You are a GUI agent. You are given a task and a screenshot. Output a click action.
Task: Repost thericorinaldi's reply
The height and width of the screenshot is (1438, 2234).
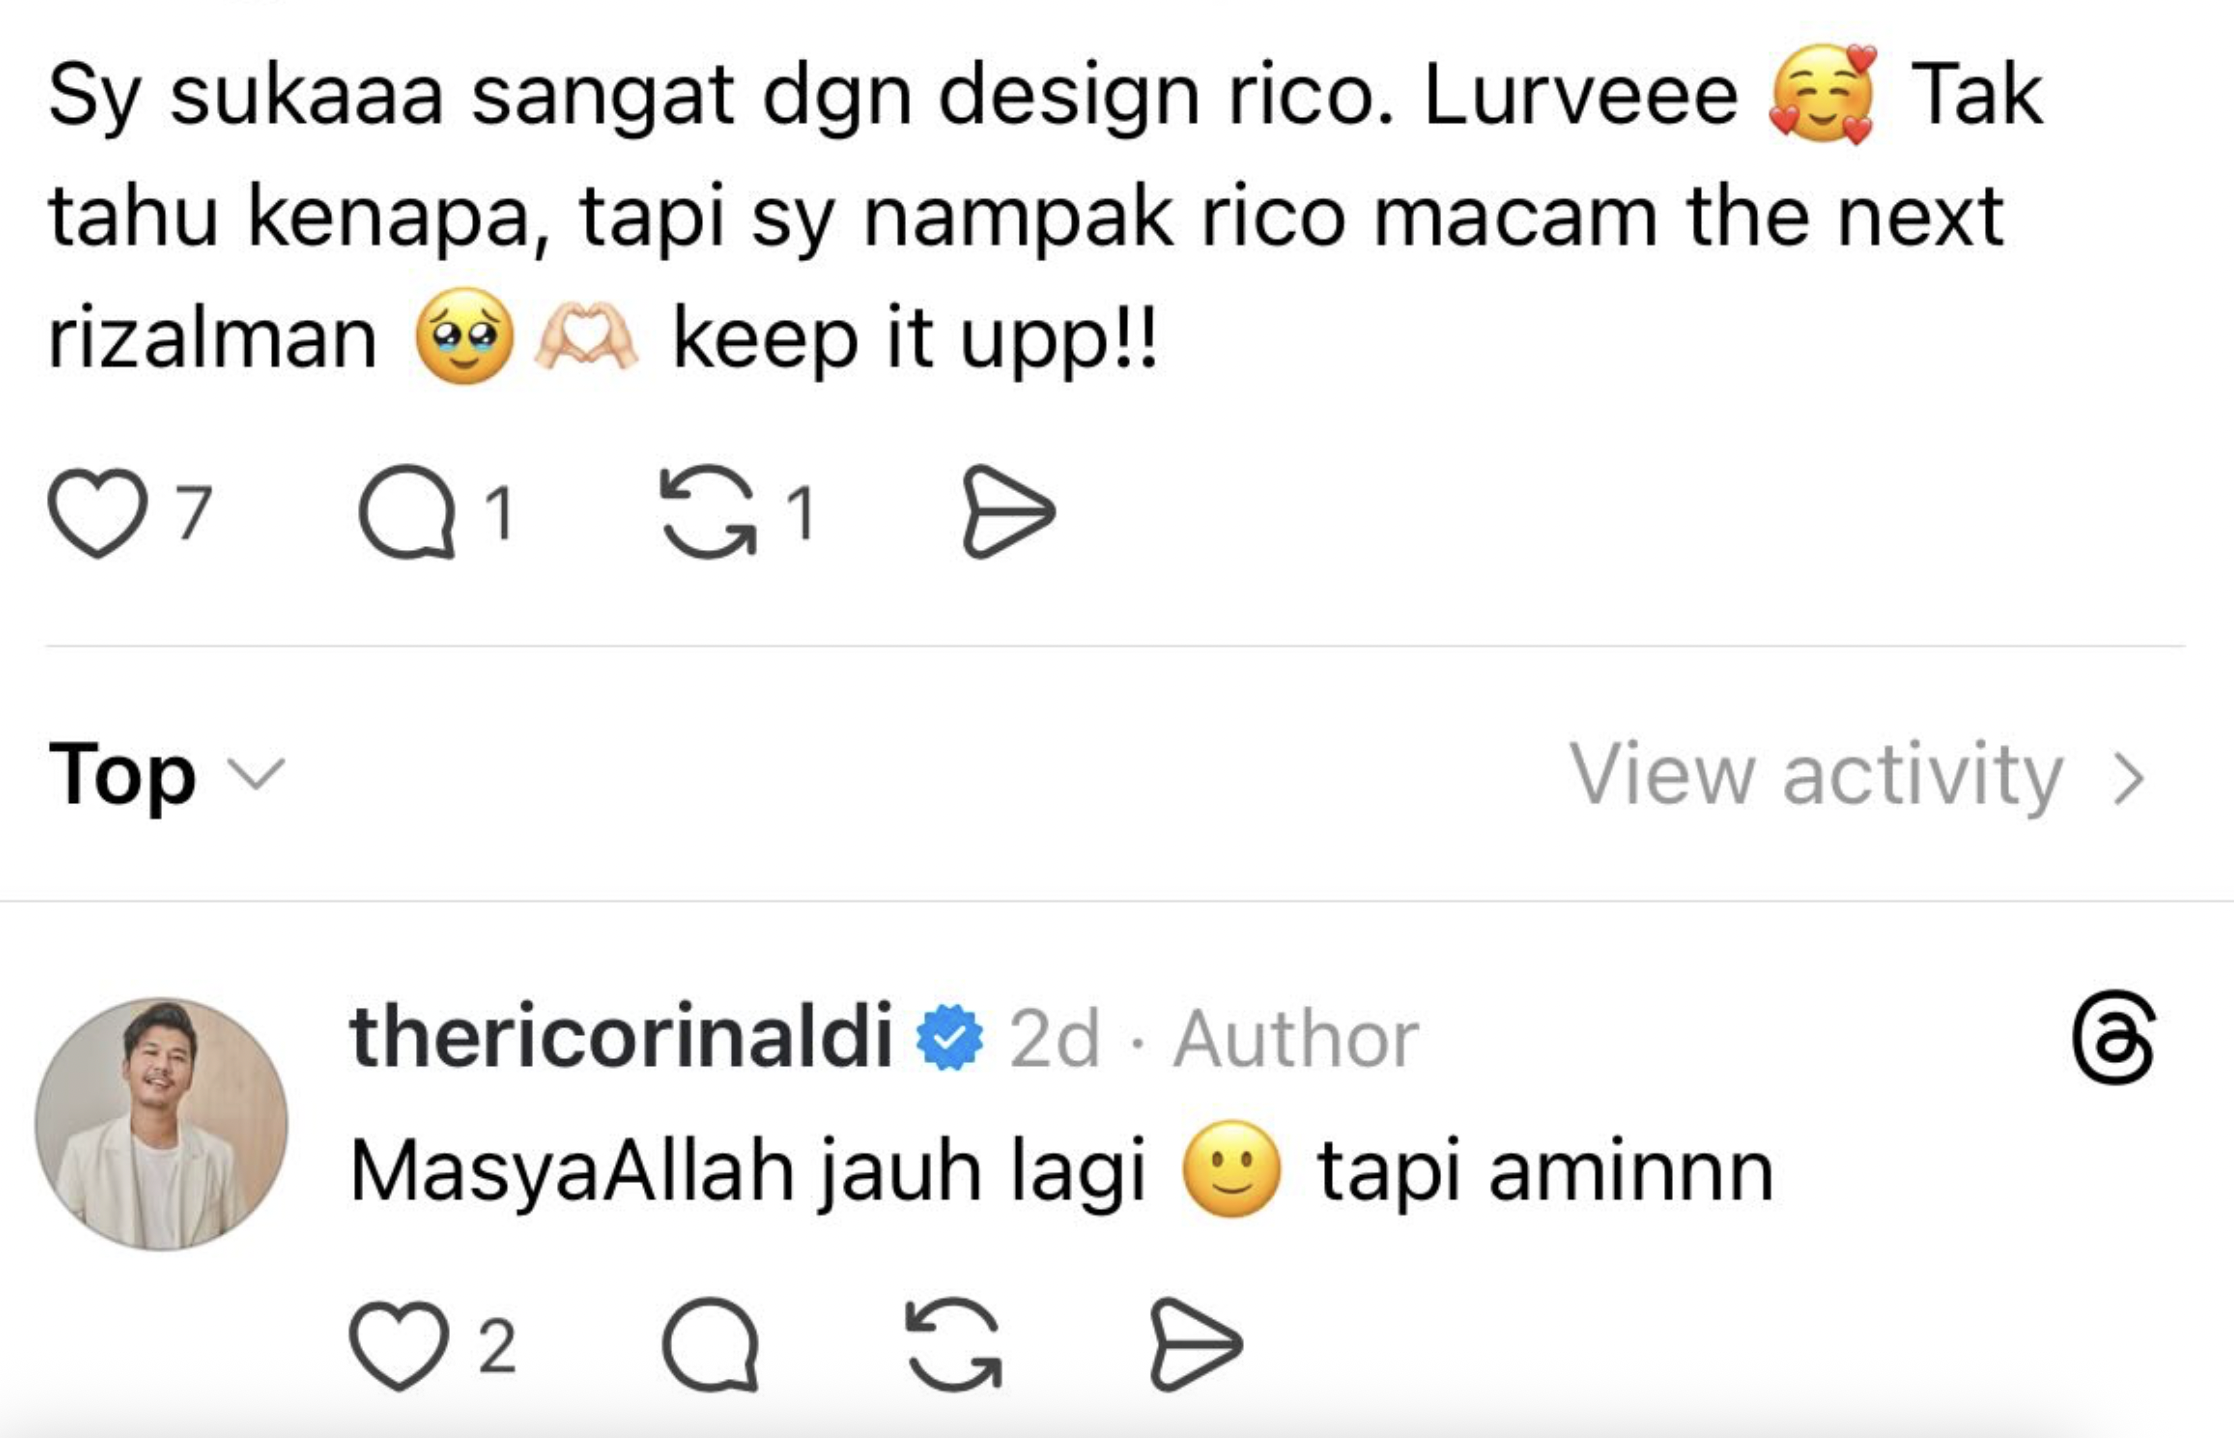pyautogui.click(x=953, y=1345)
